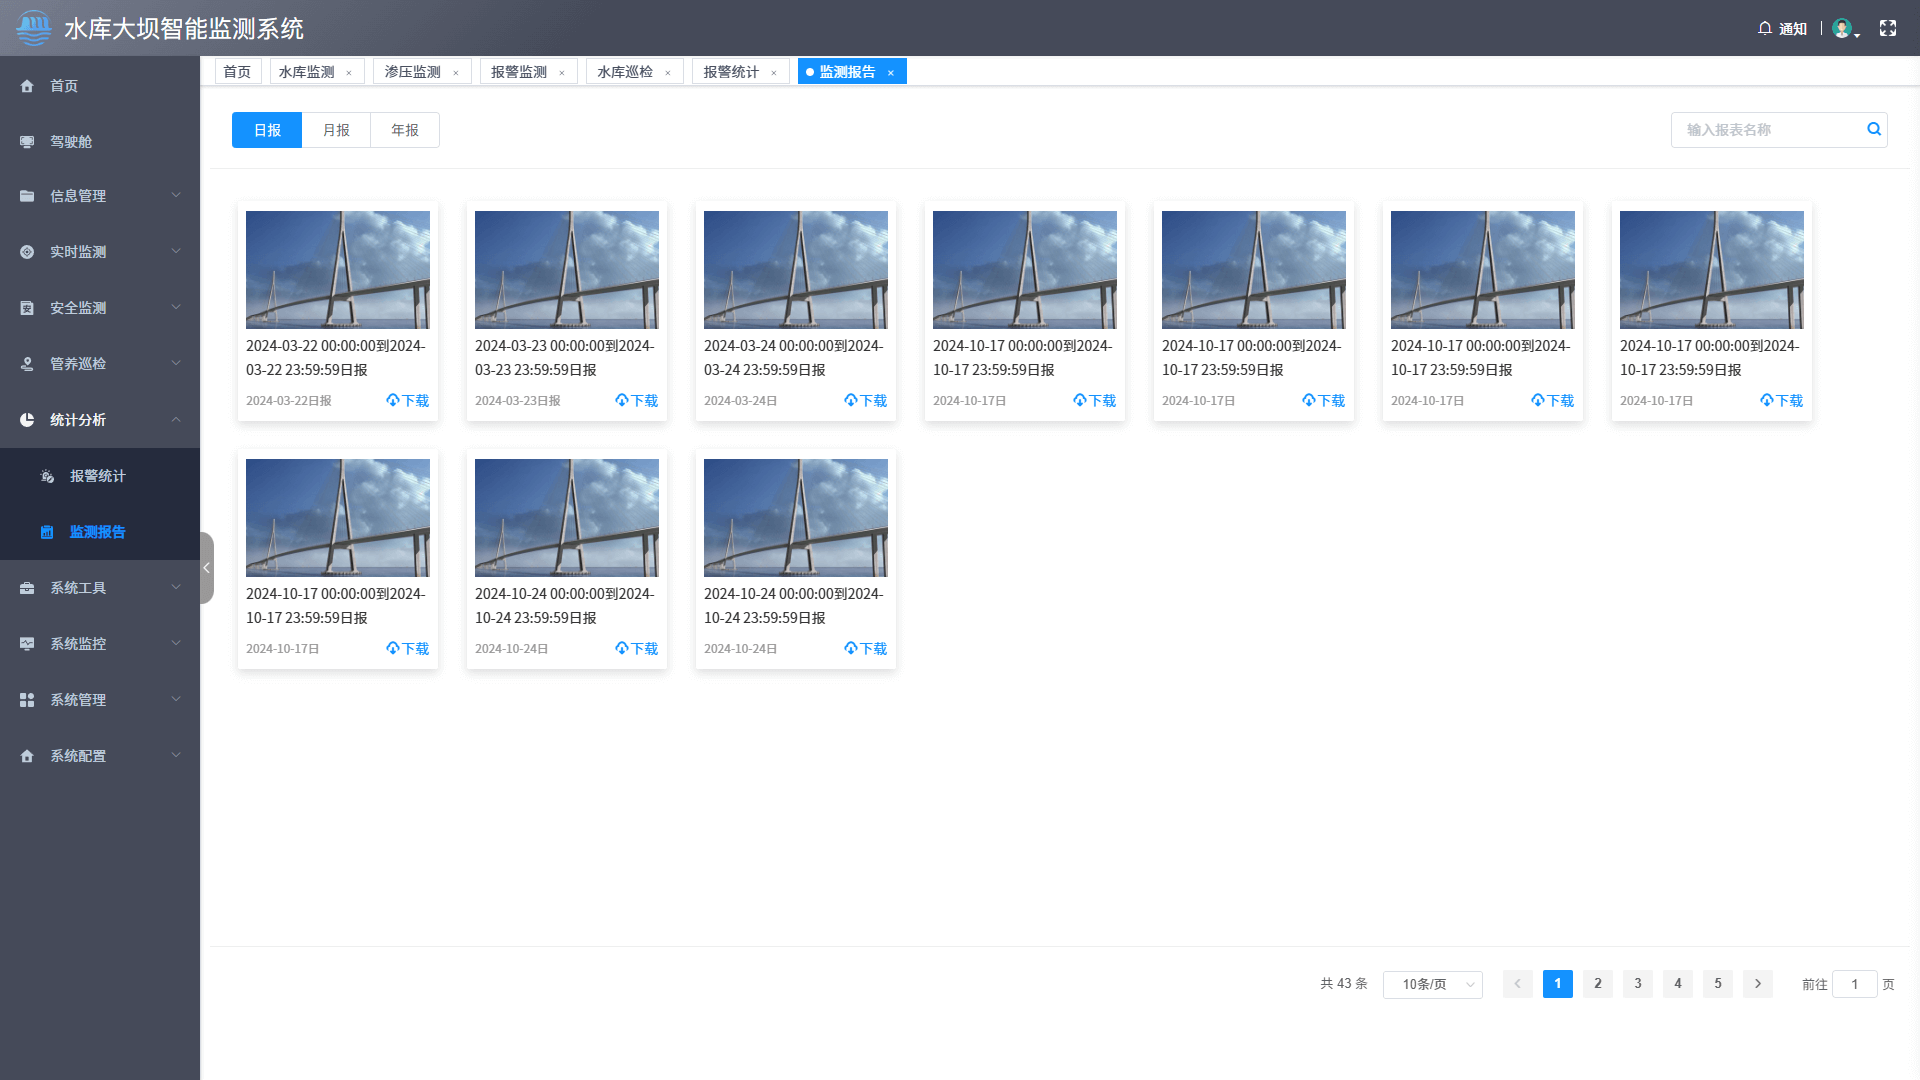Open the 驾驶舱 (cockpit) sidebar icon

[27, 141]
